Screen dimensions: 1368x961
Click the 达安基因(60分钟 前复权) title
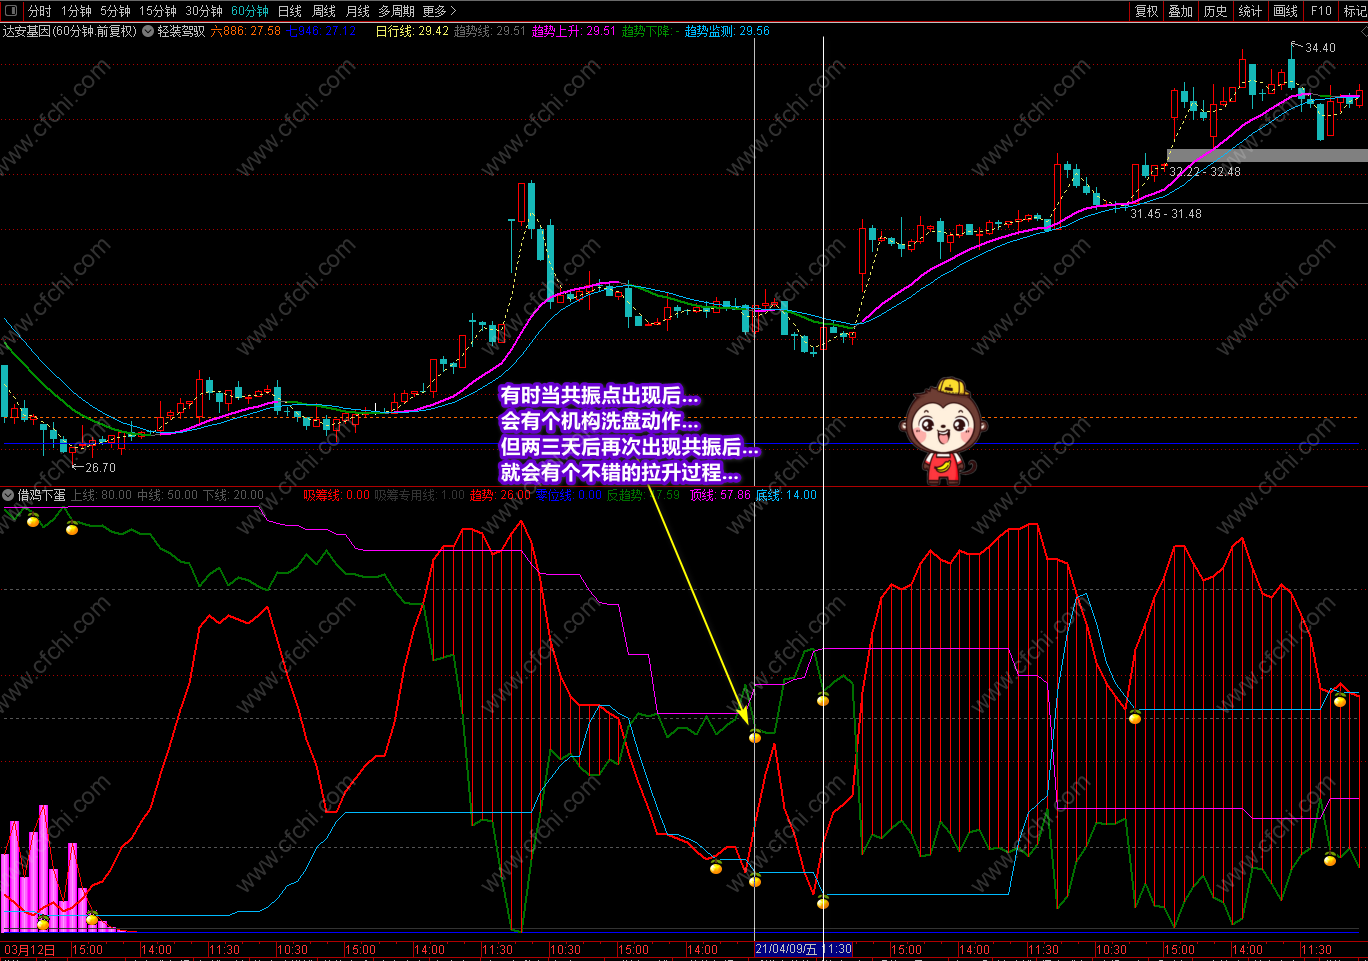click(x=70, y=31)
